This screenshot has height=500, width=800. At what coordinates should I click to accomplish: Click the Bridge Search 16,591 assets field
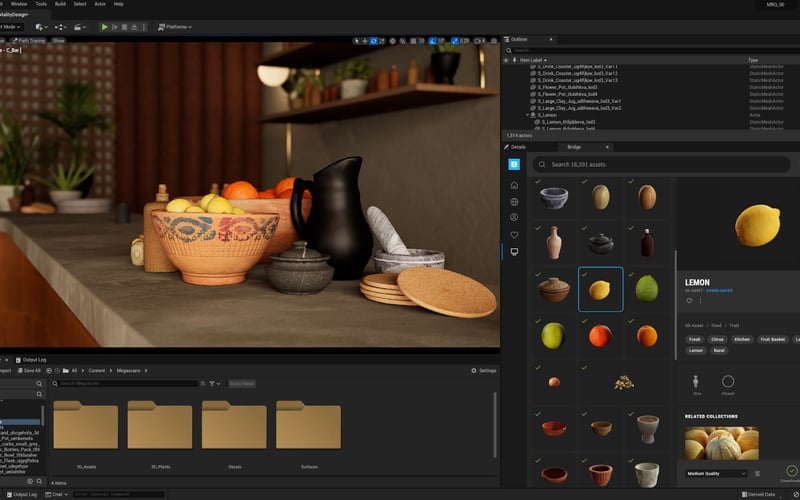[x=661, y=164]
